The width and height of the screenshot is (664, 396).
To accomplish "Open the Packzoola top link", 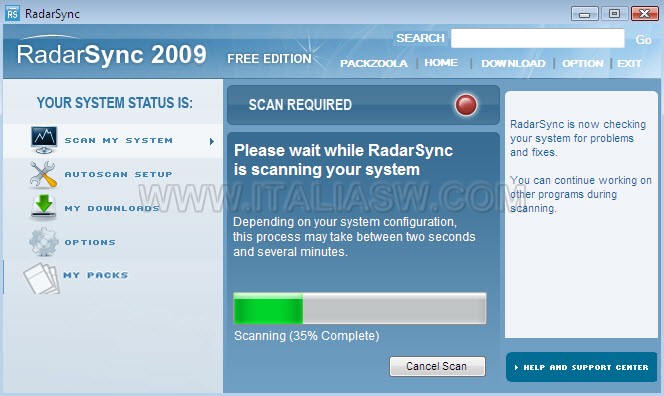I will (x=374, y=64).
